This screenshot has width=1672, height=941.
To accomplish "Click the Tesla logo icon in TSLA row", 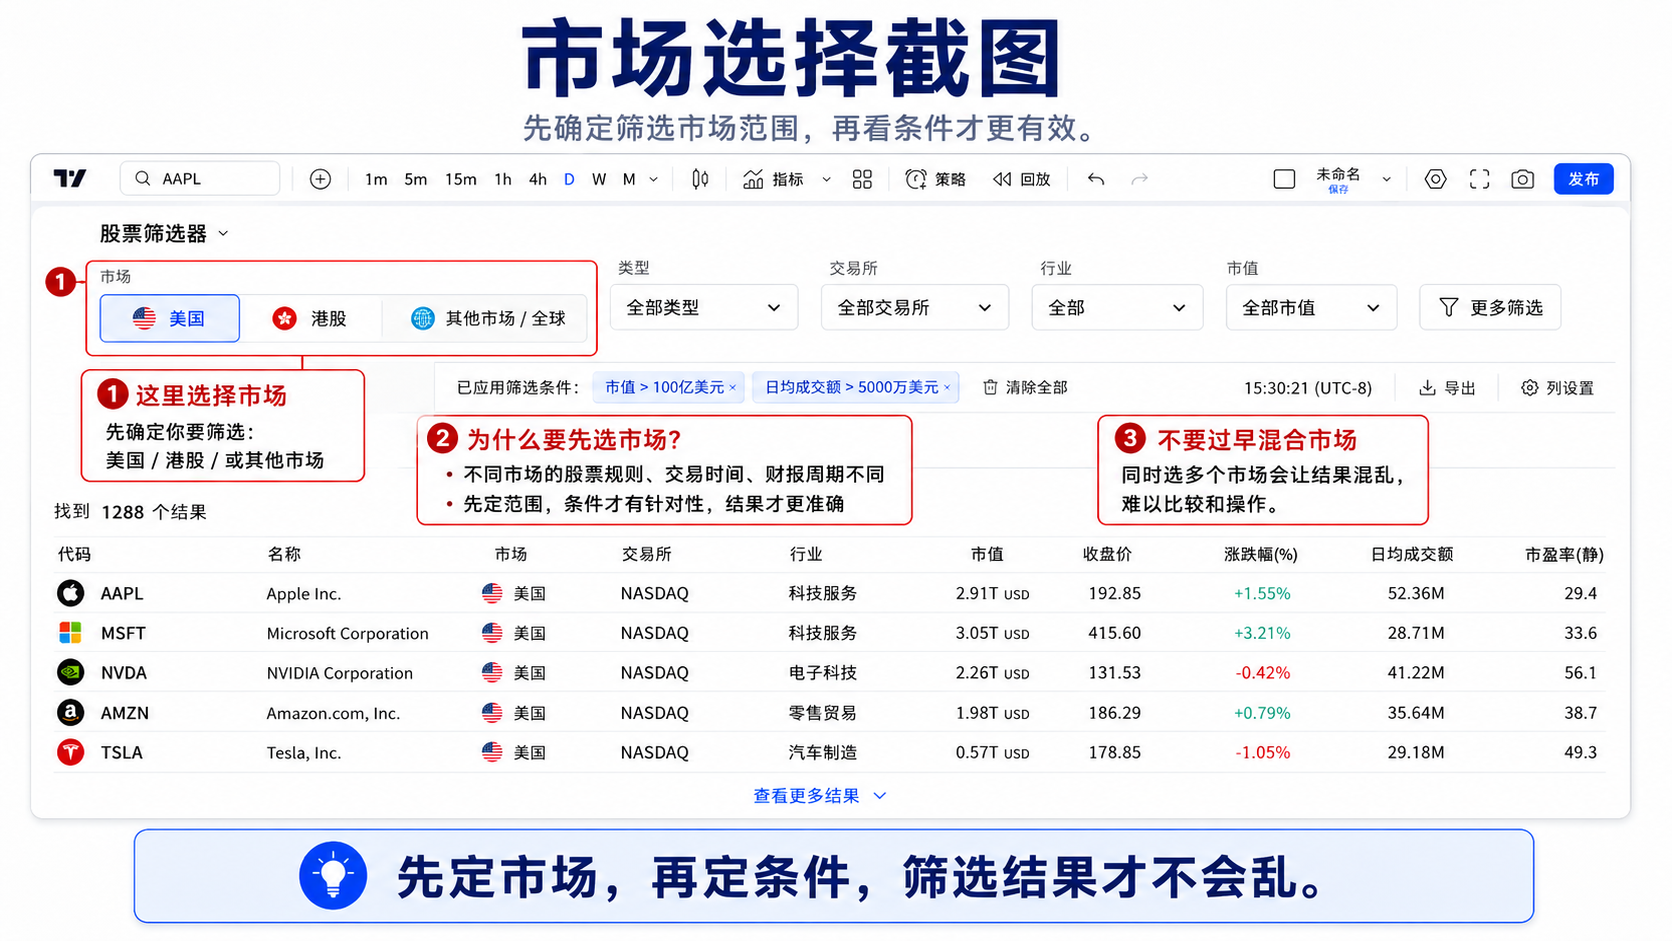I will [70, 752].
